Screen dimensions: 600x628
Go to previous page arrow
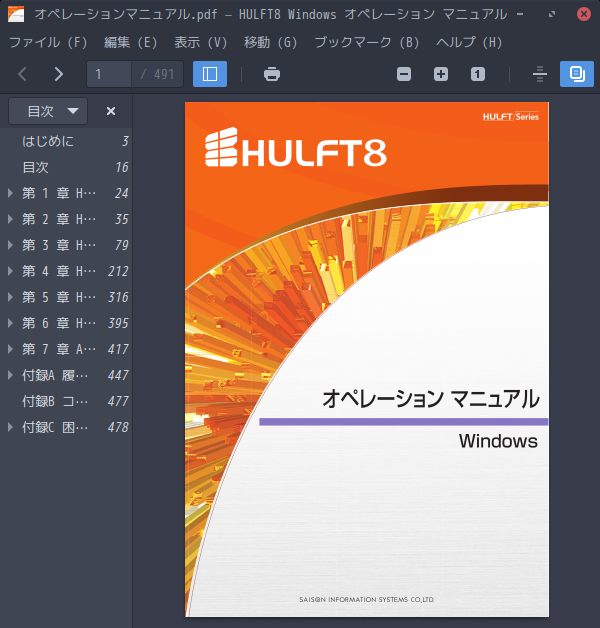23,74
